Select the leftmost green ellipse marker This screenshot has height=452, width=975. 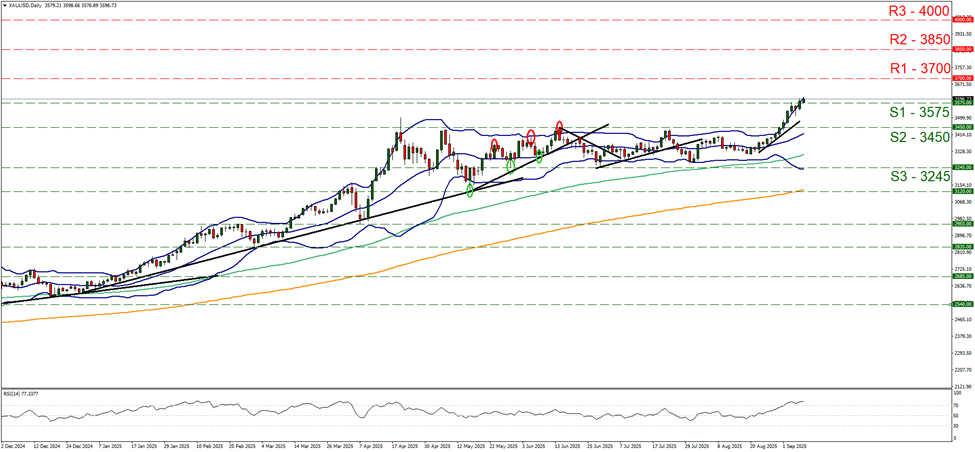470,188
